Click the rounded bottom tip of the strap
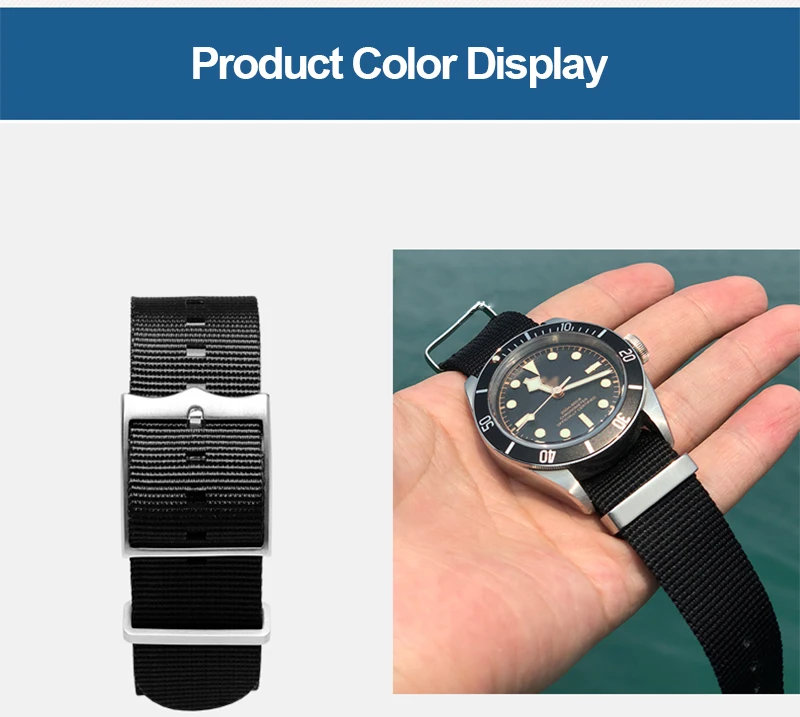Image resolution: width=800 pixels, height=717 pixels. point(198,700)
